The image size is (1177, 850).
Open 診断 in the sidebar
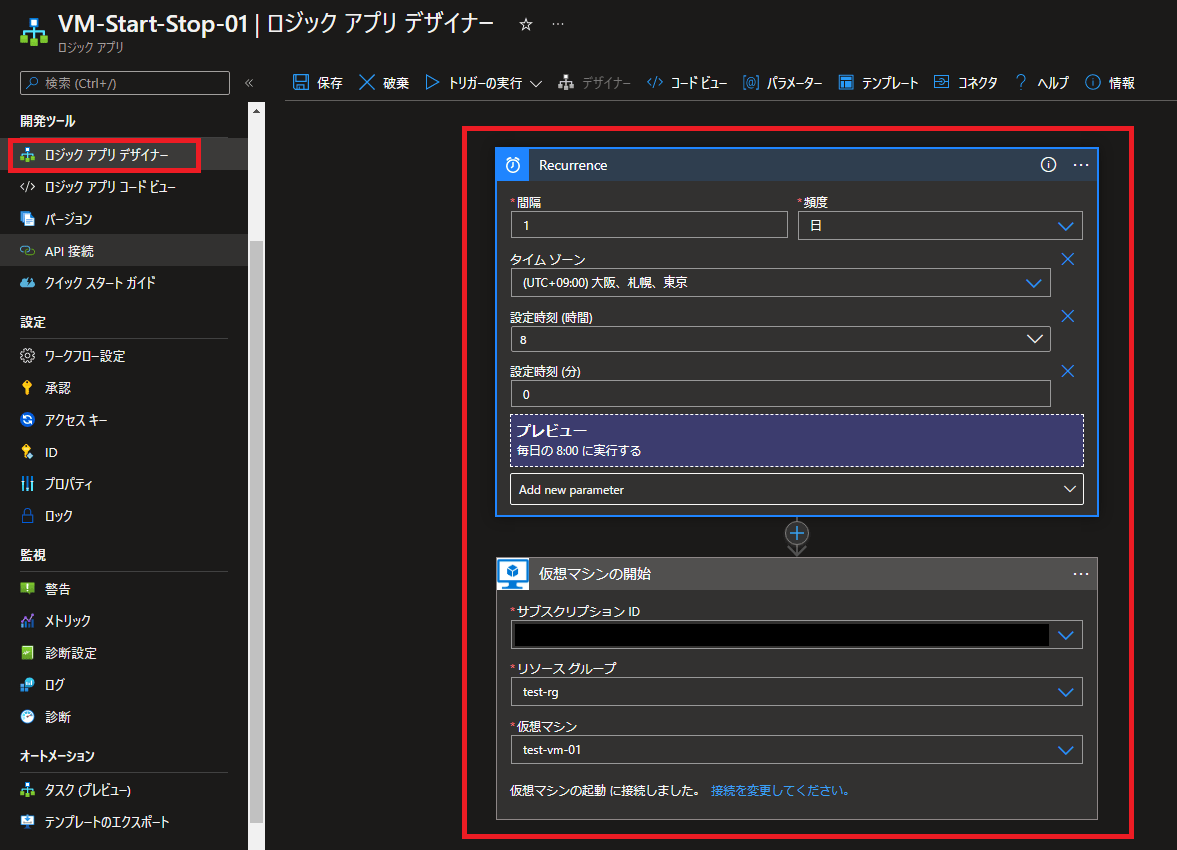point(124,717)
